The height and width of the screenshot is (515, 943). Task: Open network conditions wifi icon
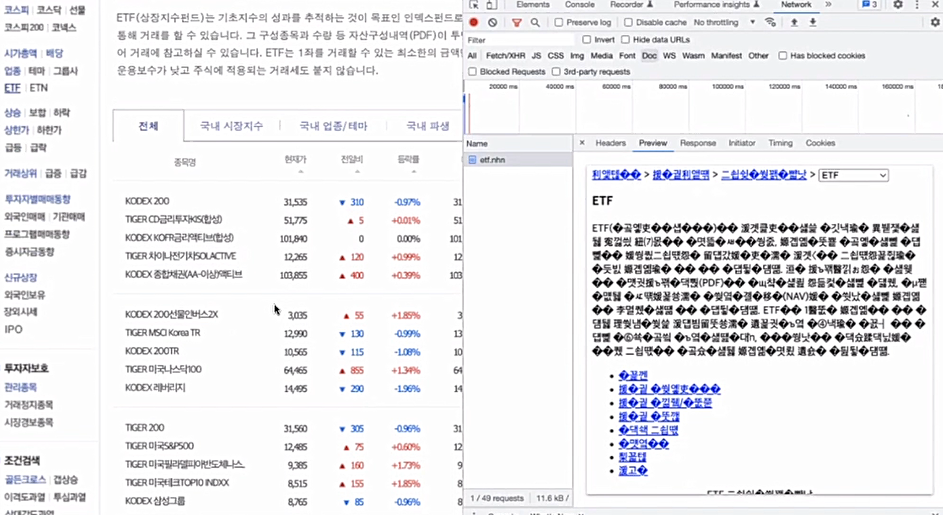click(x=770, y=22)
